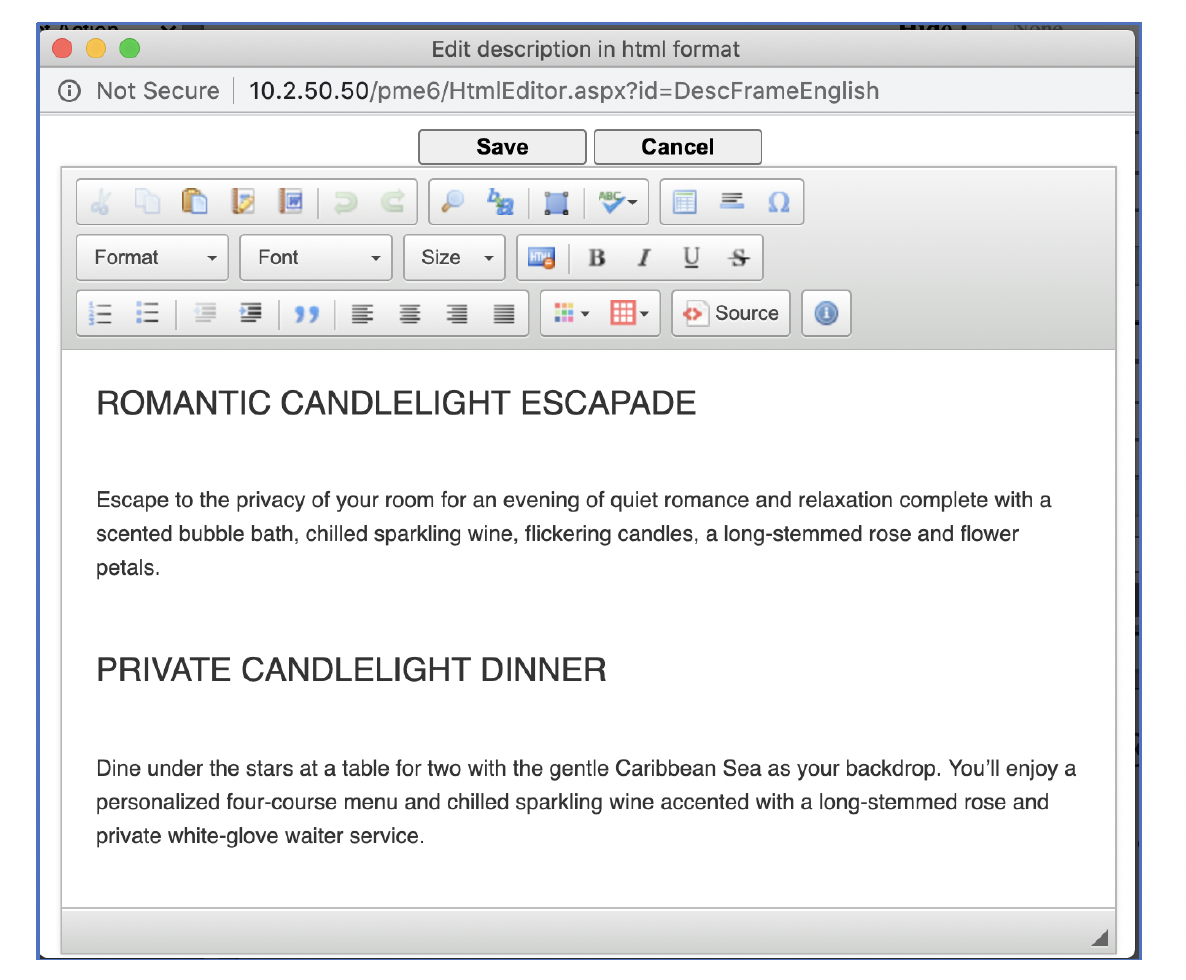This screenshot has height=980, width=1186.
Task: Toggle Underline formatting
Action: pyautogui.click(x=691, y=258)
